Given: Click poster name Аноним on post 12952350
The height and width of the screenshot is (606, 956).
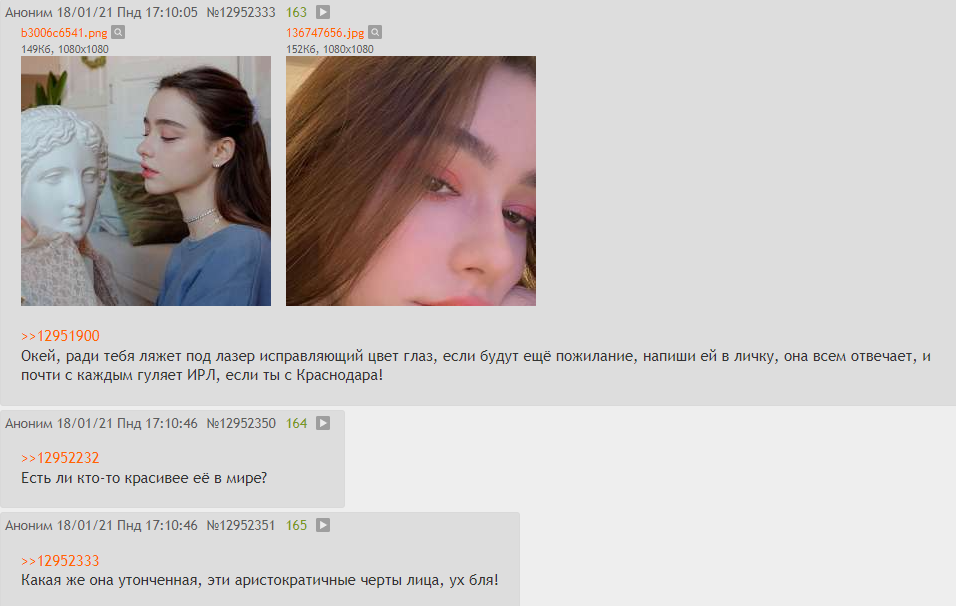Looking at the screenshot, I should (x=29, y=423).
